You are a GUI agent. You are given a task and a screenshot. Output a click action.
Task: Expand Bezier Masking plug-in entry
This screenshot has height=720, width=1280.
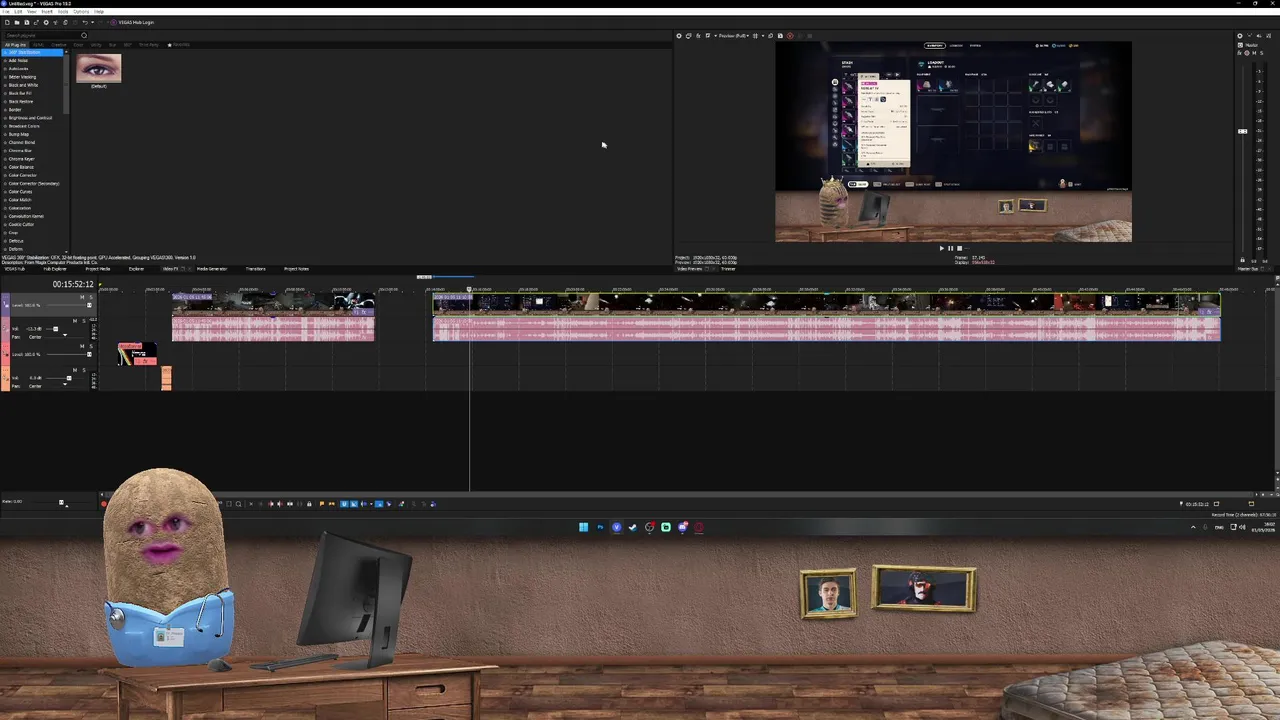pyautogui.click(x=5, y=77)
